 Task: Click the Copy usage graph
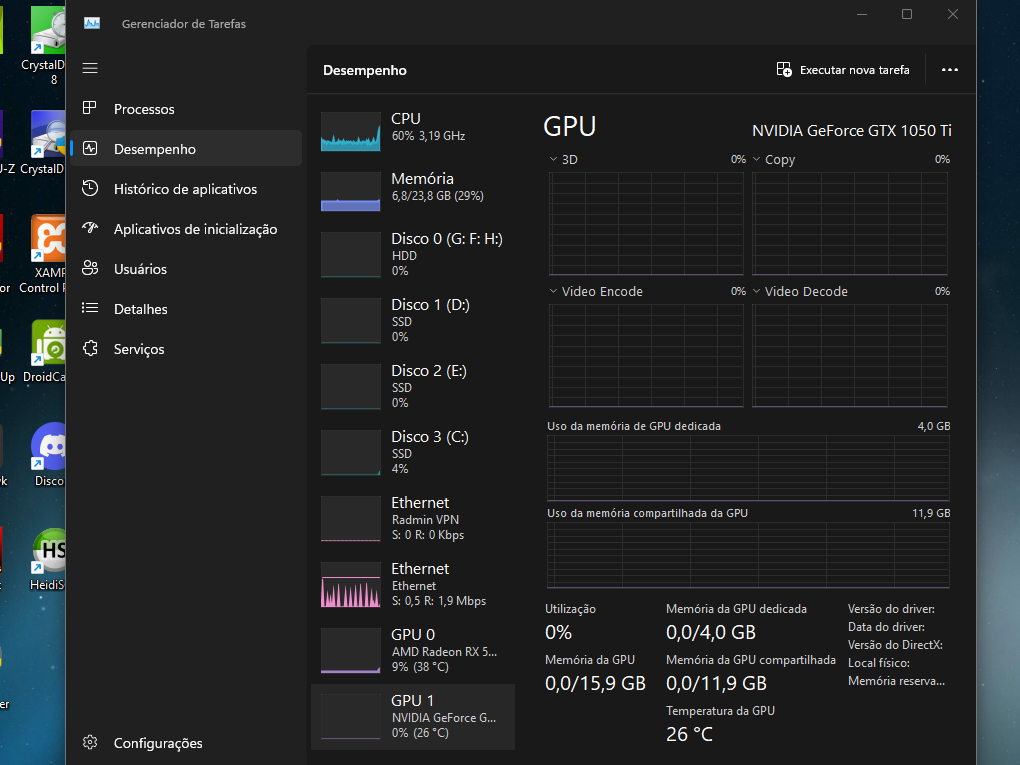click(850, 223)
